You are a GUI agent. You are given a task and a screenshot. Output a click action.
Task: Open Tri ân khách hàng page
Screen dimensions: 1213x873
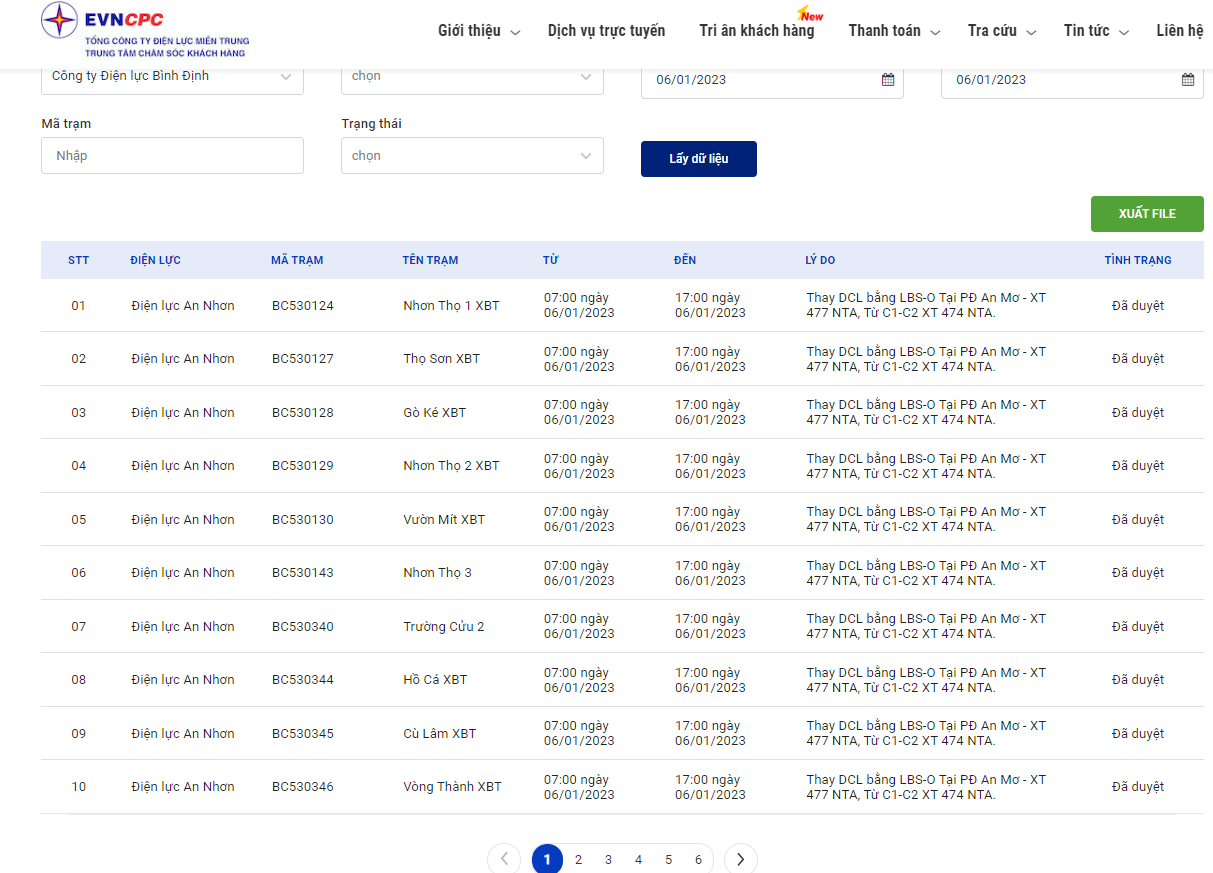[756, 31]
